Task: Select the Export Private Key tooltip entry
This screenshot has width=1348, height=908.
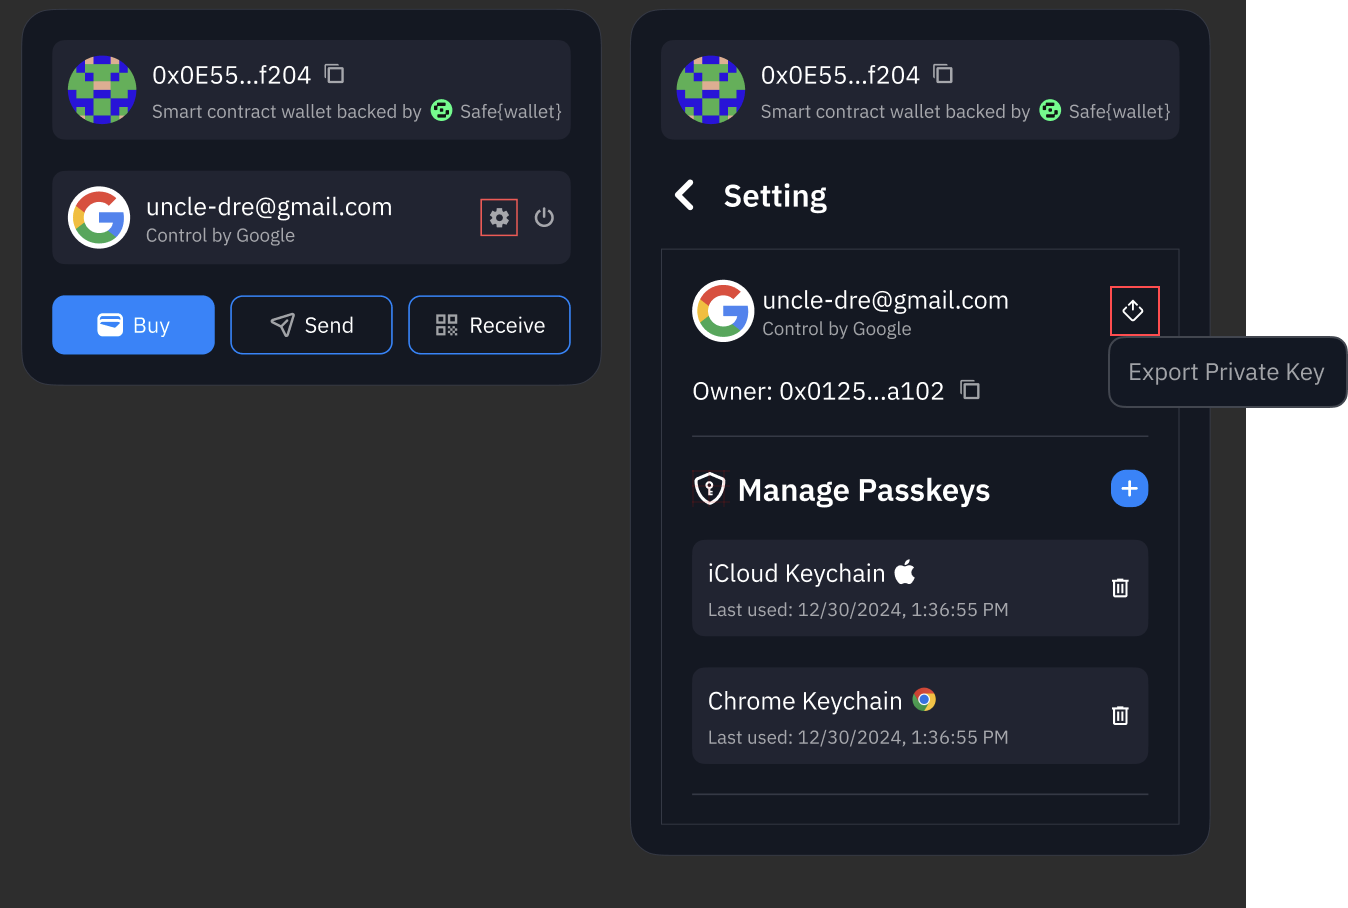Action: tap(1226, 371)
